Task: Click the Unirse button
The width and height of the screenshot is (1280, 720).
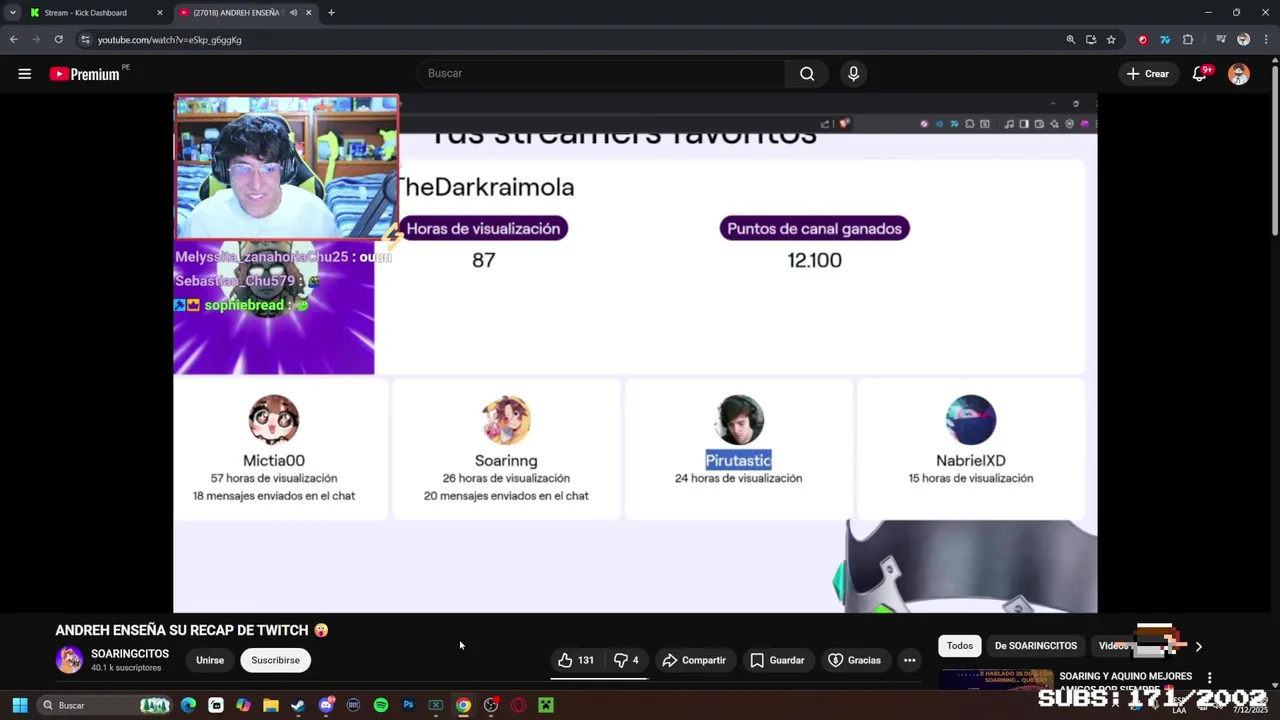Action: (x=210, y=660)
